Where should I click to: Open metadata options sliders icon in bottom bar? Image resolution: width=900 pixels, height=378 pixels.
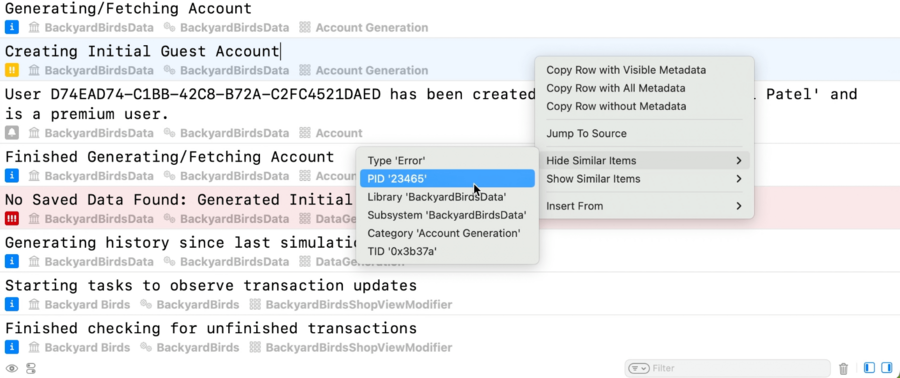tap(31, 368)
